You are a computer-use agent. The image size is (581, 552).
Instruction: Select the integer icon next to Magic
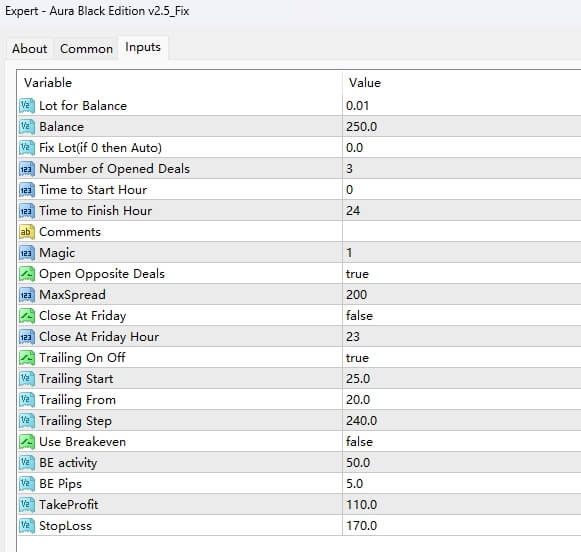(27, 253)
